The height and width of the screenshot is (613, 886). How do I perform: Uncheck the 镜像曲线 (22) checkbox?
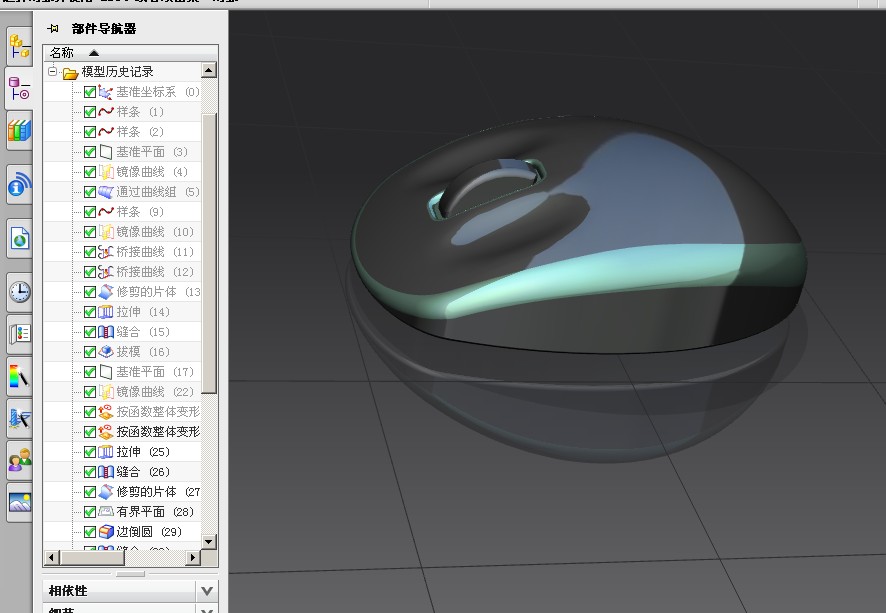click(x=90, y=392)
